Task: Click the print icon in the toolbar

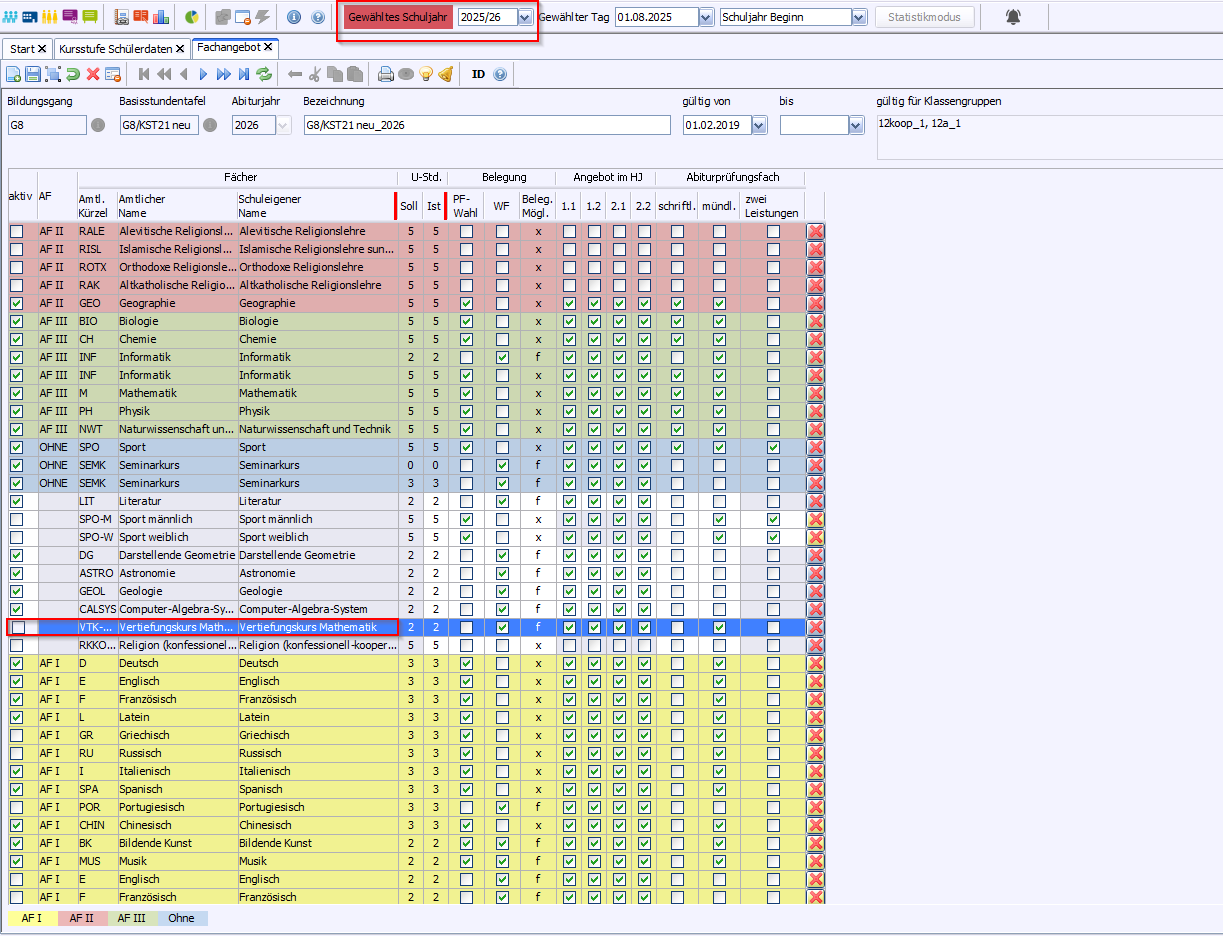Action: 385,74
